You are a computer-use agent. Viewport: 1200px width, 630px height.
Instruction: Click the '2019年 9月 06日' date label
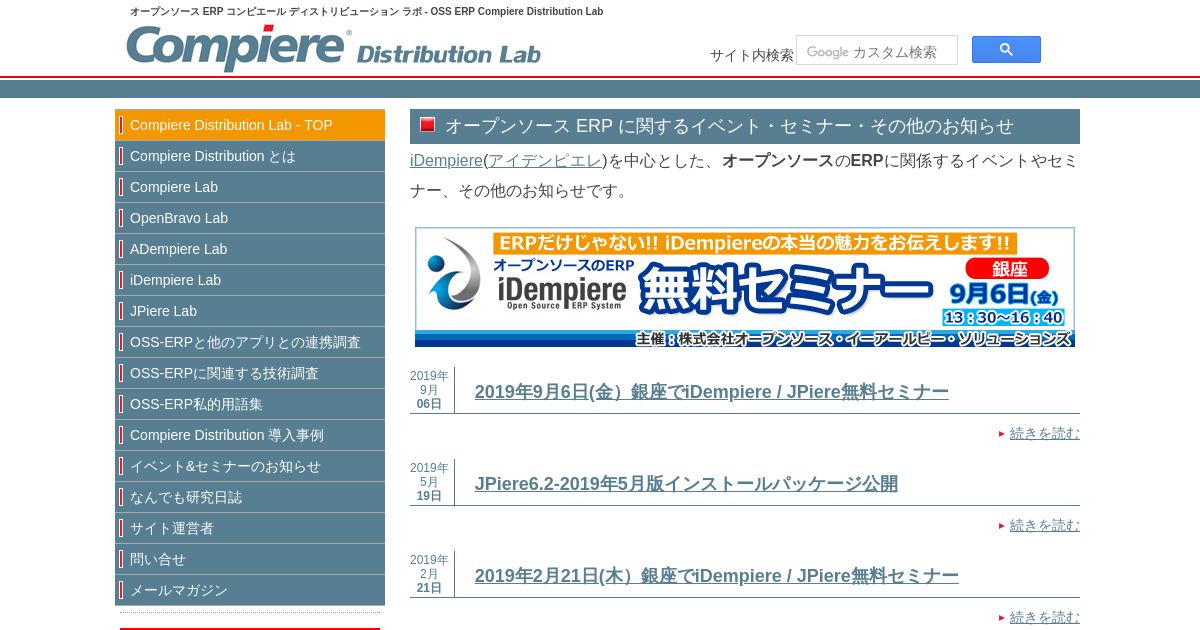(429, 390)
